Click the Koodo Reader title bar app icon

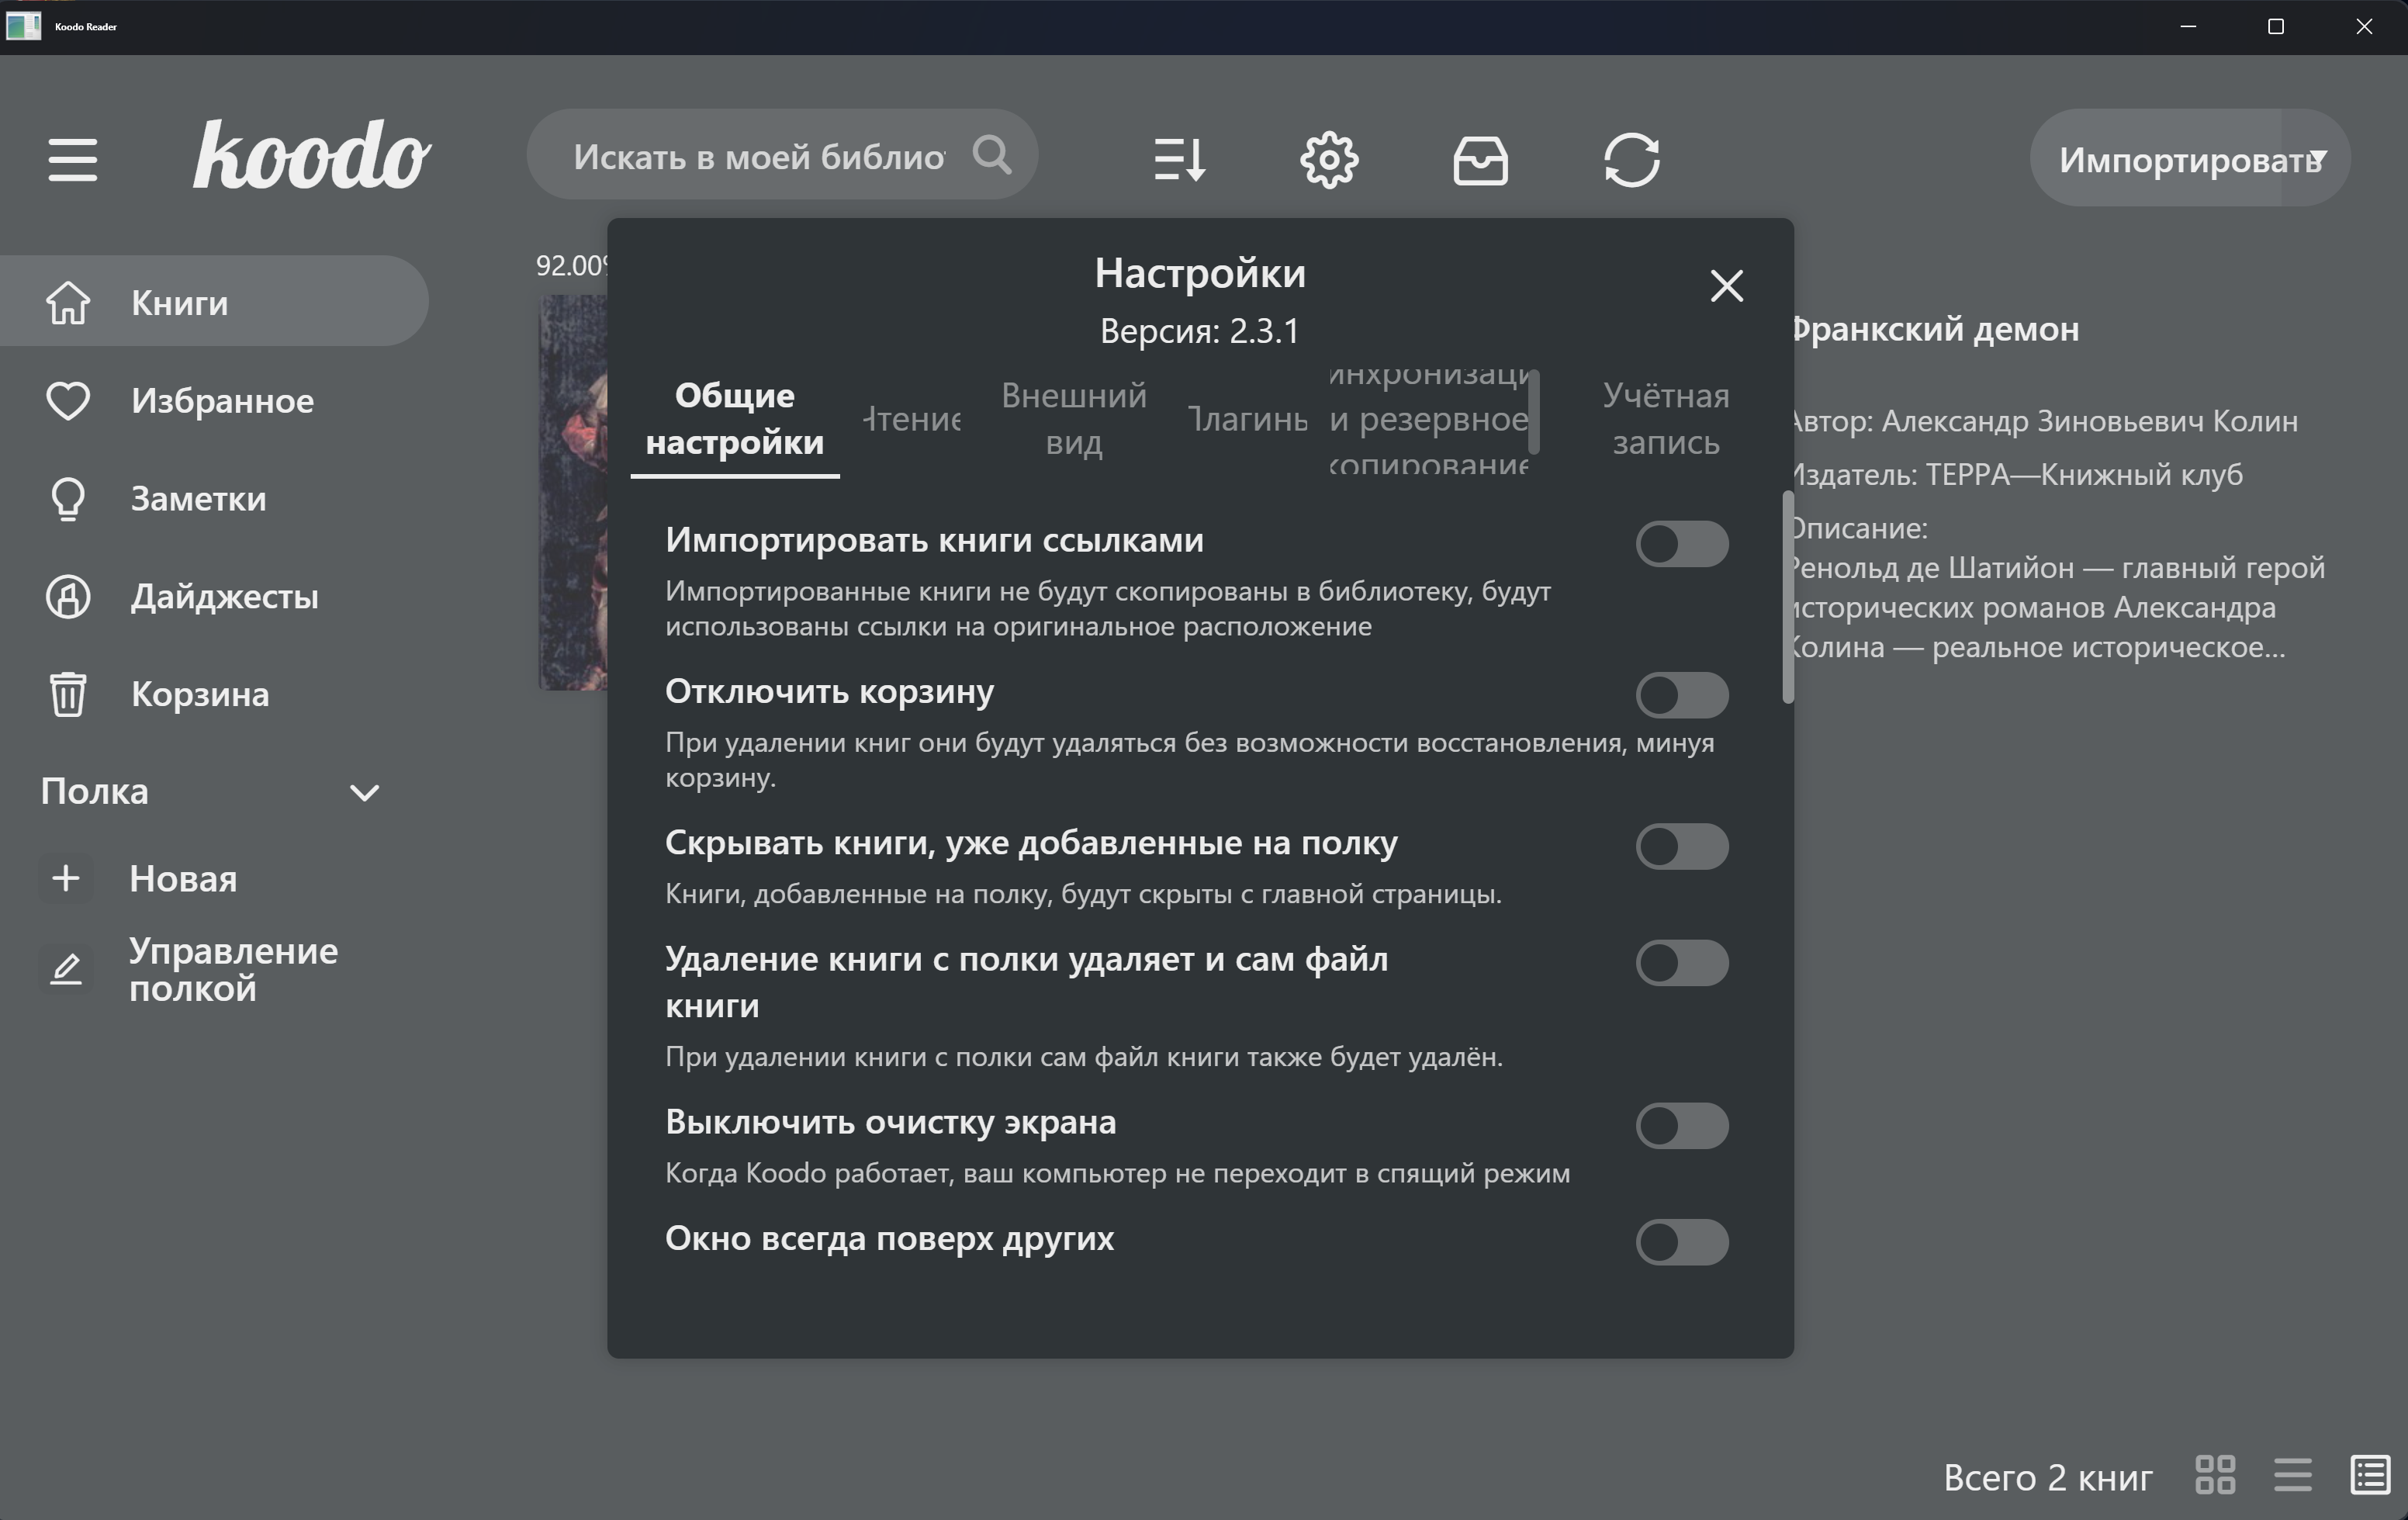pos(23,26)
